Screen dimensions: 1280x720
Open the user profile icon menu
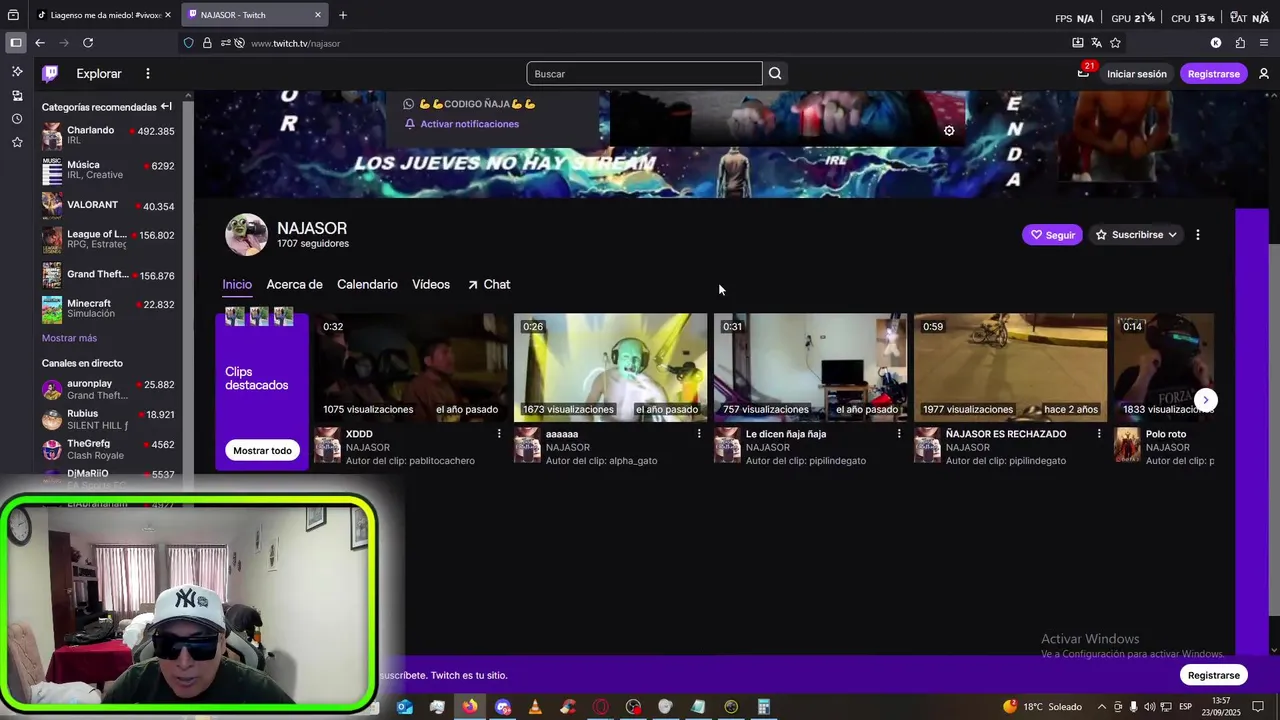coord(1264,73)
